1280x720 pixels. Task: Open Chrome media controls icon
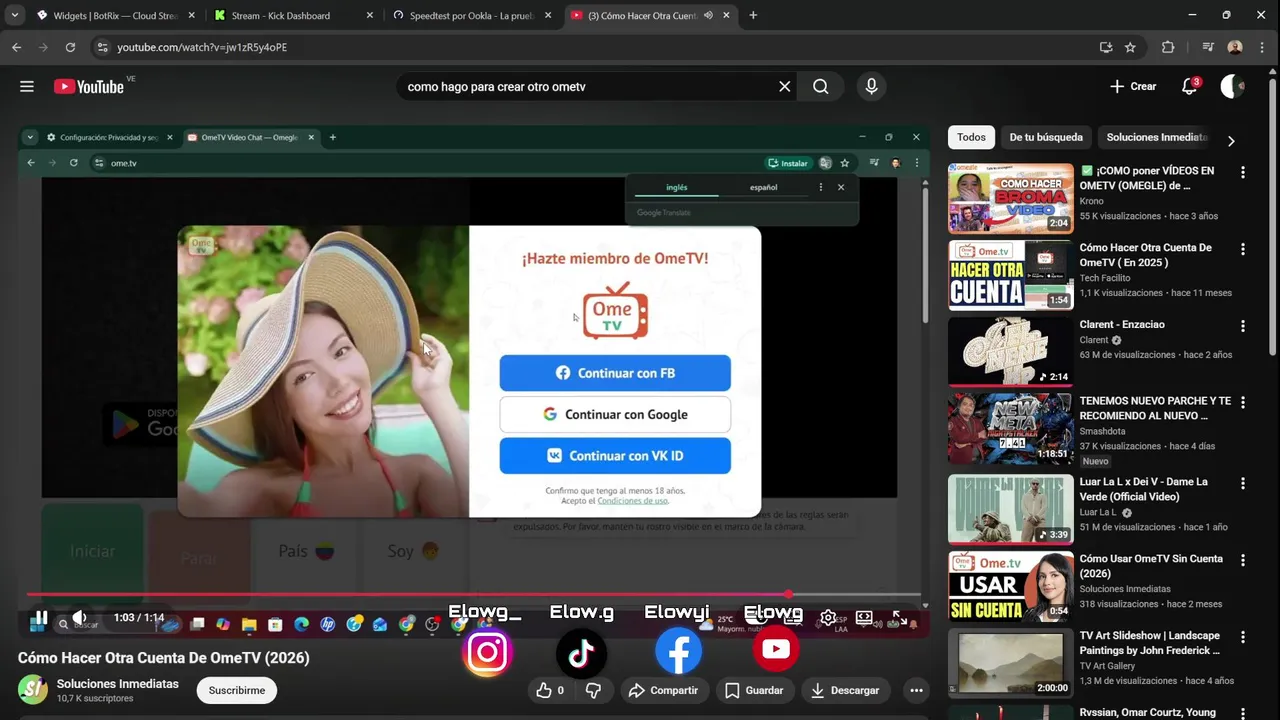[1208, 47]
